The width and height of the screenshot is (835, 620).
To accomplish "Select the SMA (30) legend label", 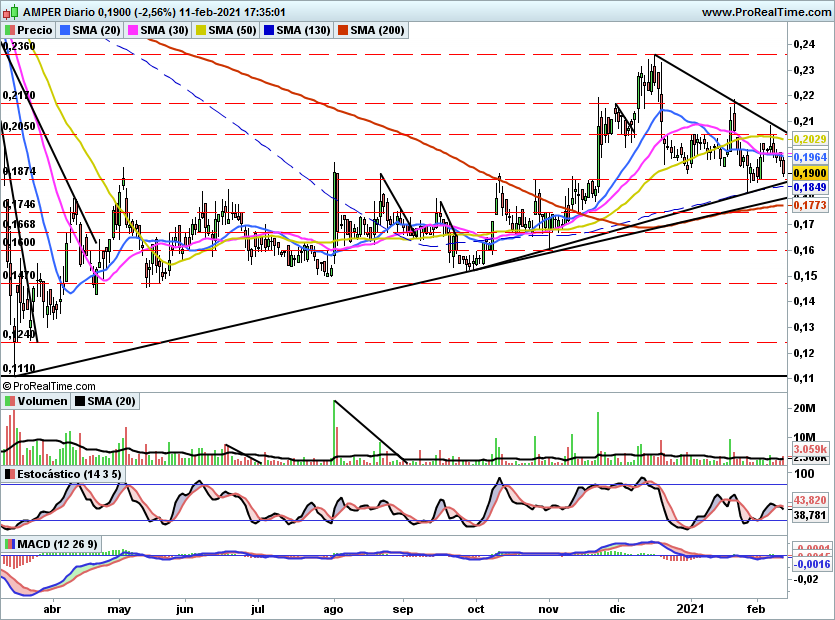I will [165, 30].
